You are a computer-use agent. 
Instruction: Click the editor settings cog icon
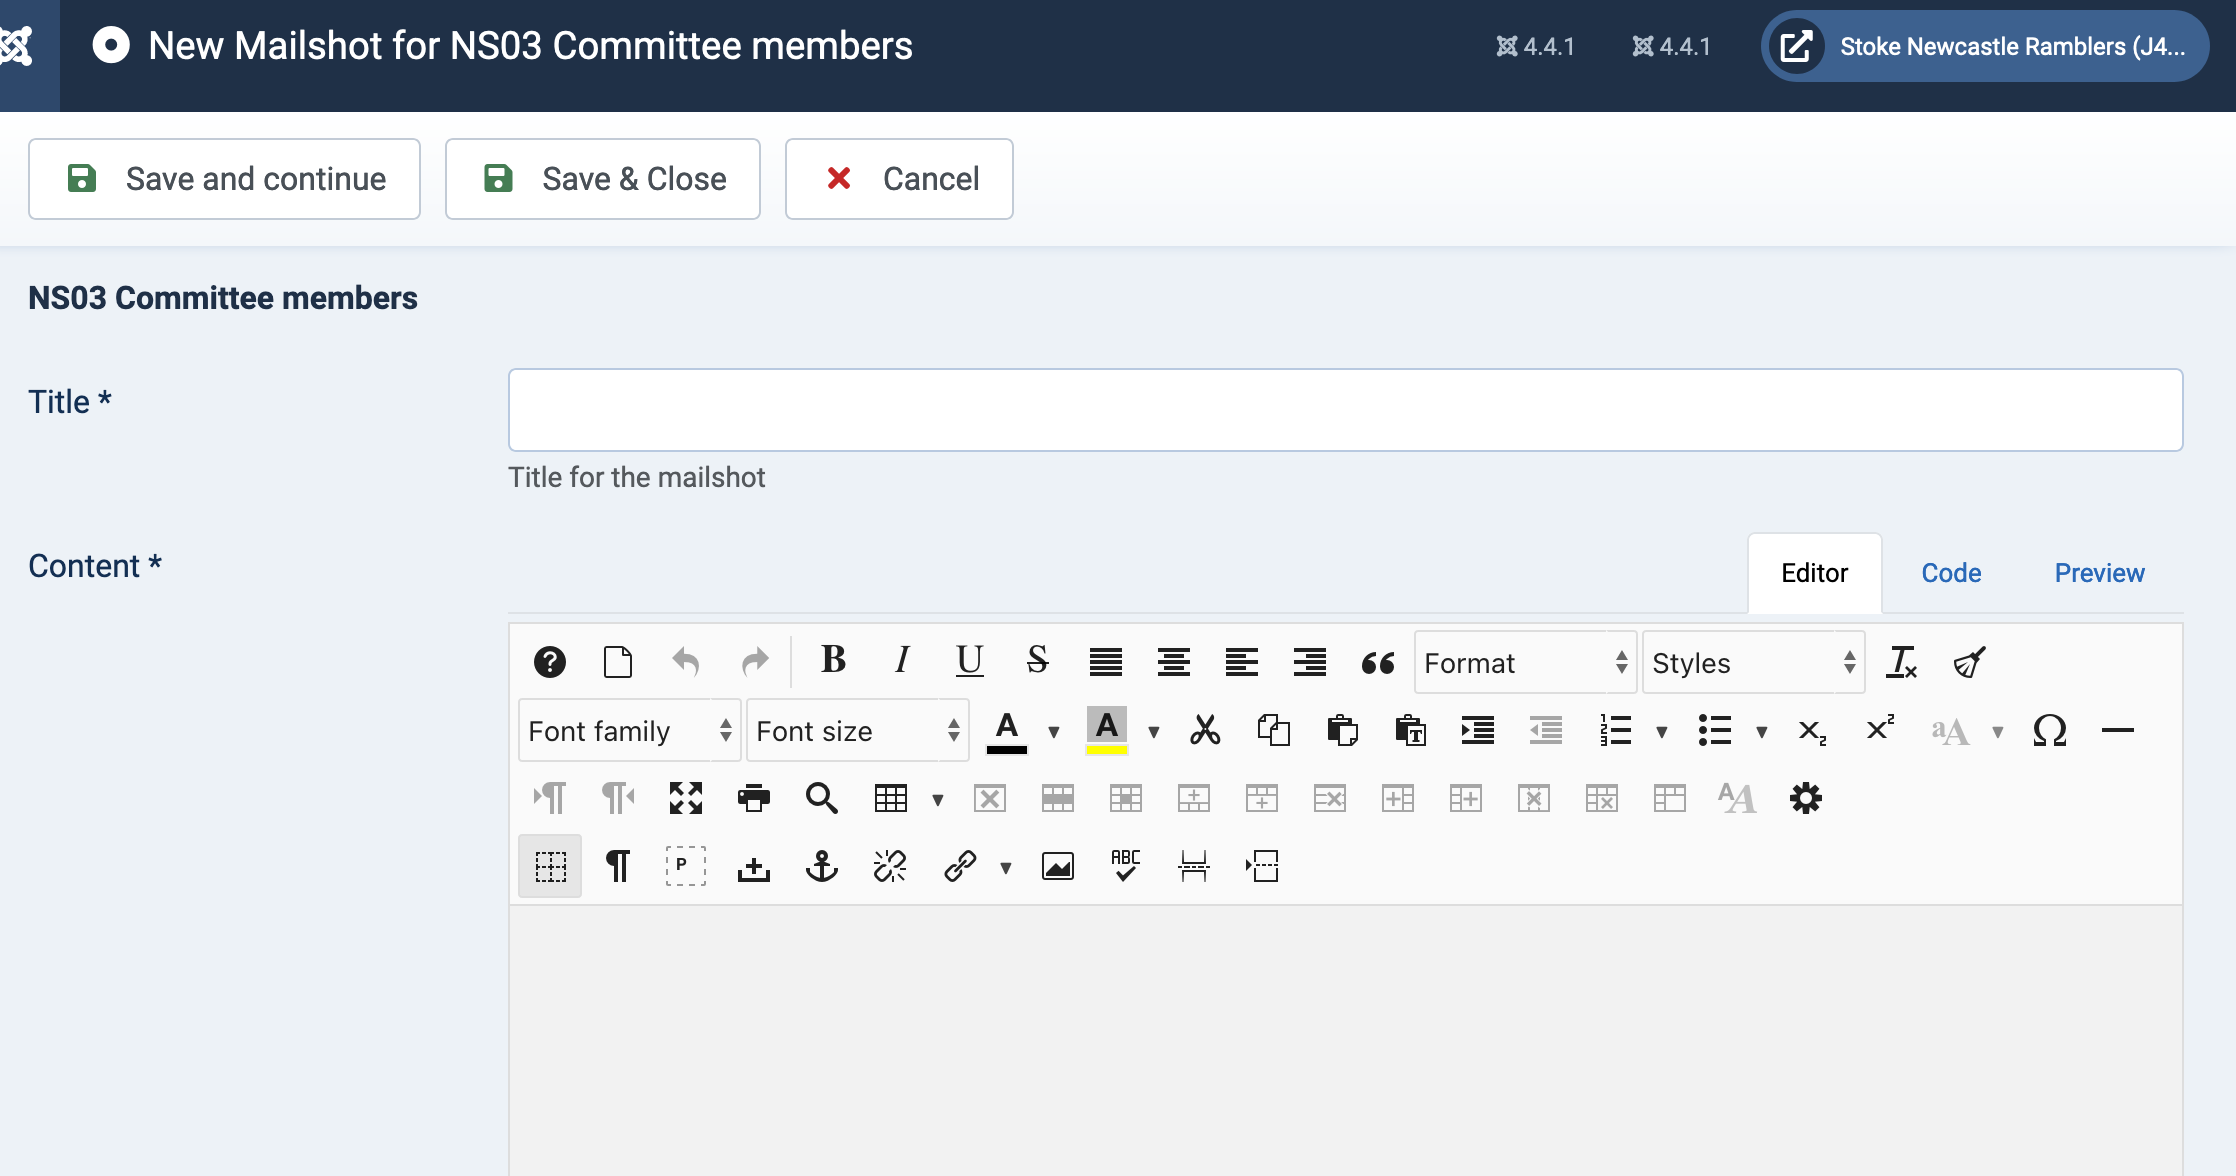point(1806,798)
